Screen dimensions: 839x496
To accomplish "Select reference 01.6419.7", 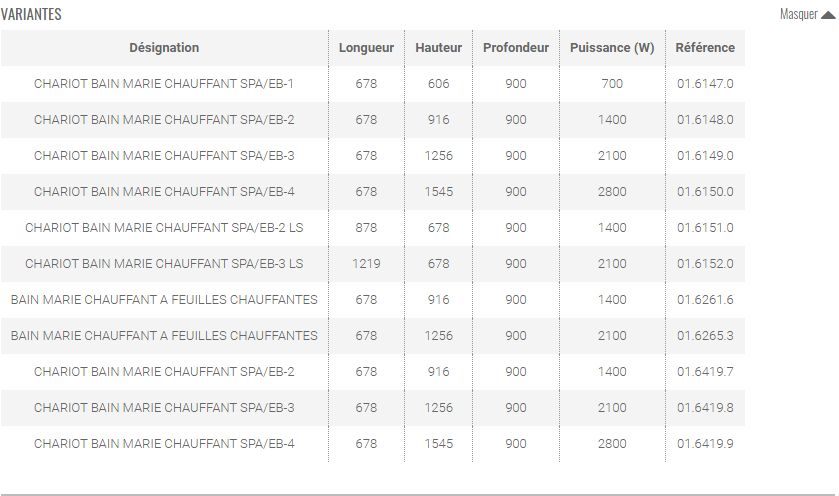I will click(705, 372).
